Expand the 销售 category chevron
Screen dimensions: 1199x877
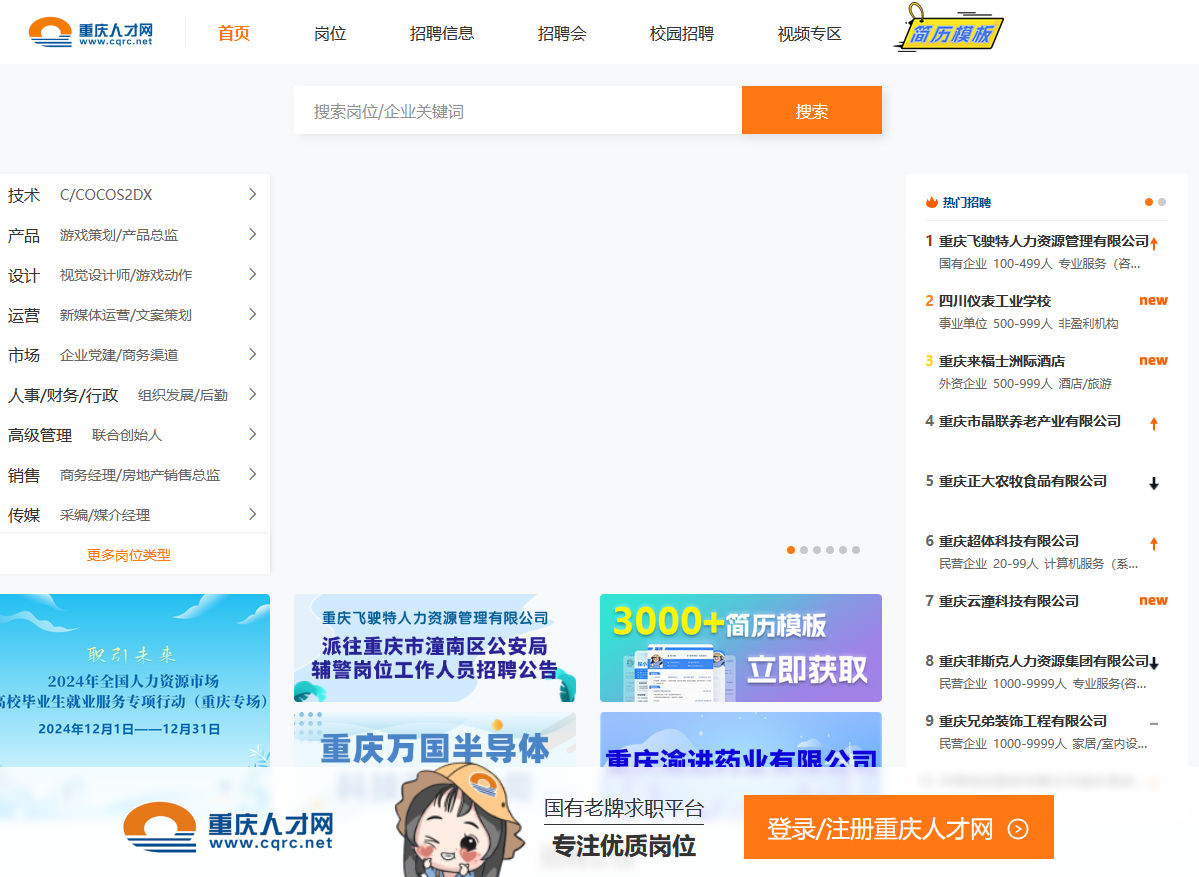(x=251, y=474)
